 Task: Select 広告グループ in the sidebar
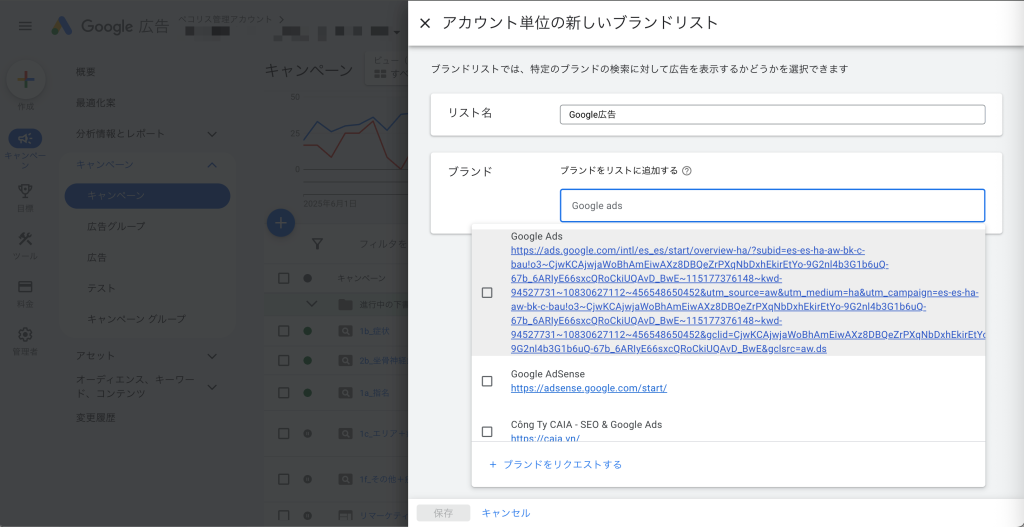(116, 226)
